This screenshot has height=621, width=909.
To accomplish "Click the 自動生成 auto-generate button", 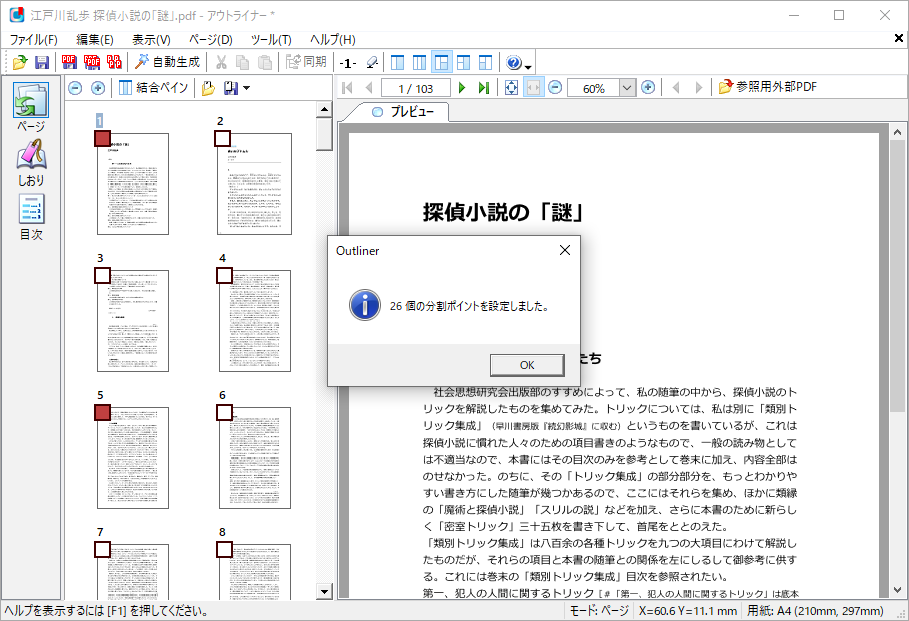I will pyautogui.click(x=167, y=62).
